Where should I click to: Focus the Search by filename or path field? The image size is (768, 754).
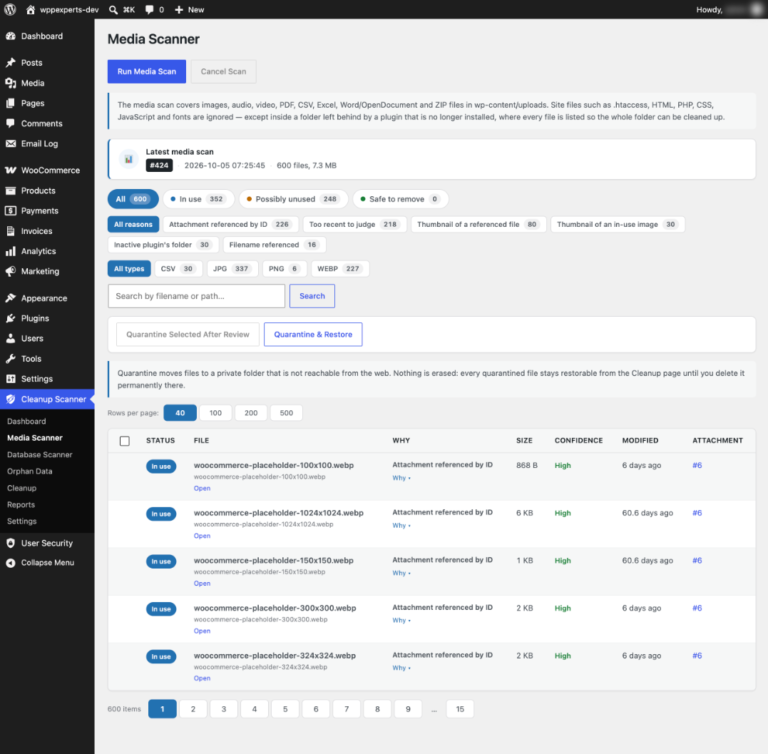pos(196,296)
